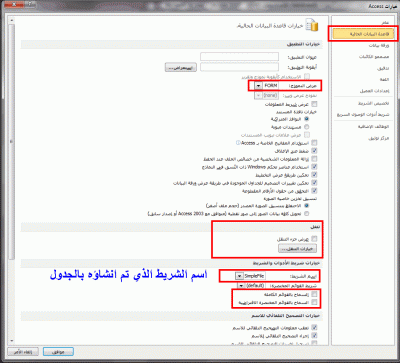This screenshot has height=363, width=400.
Task: Click the OK (موافق) button
Action: tap(58, 352)
